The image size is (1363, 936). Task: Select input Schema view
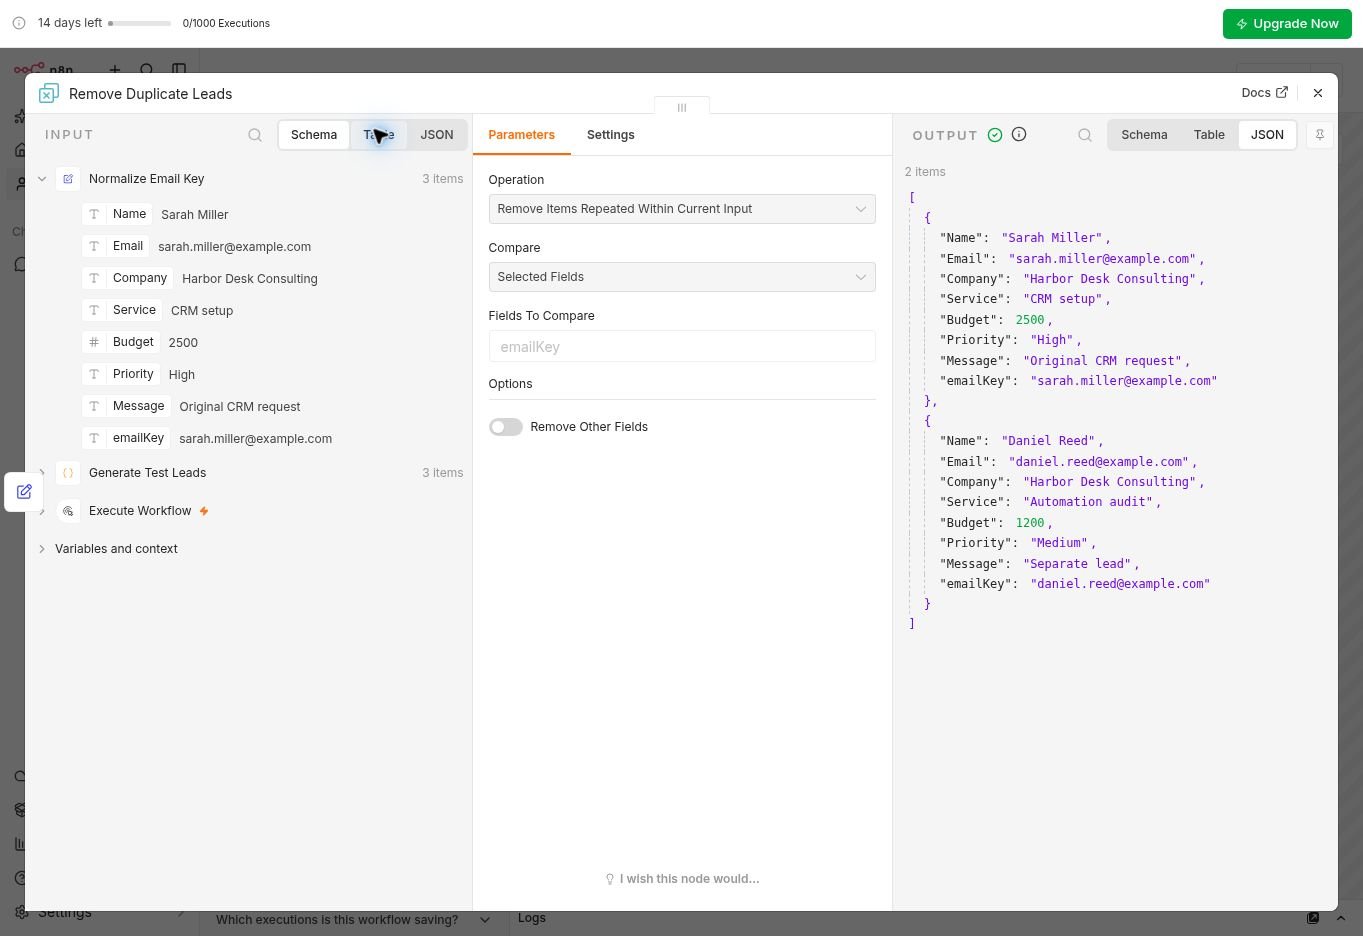coord(314,135)
